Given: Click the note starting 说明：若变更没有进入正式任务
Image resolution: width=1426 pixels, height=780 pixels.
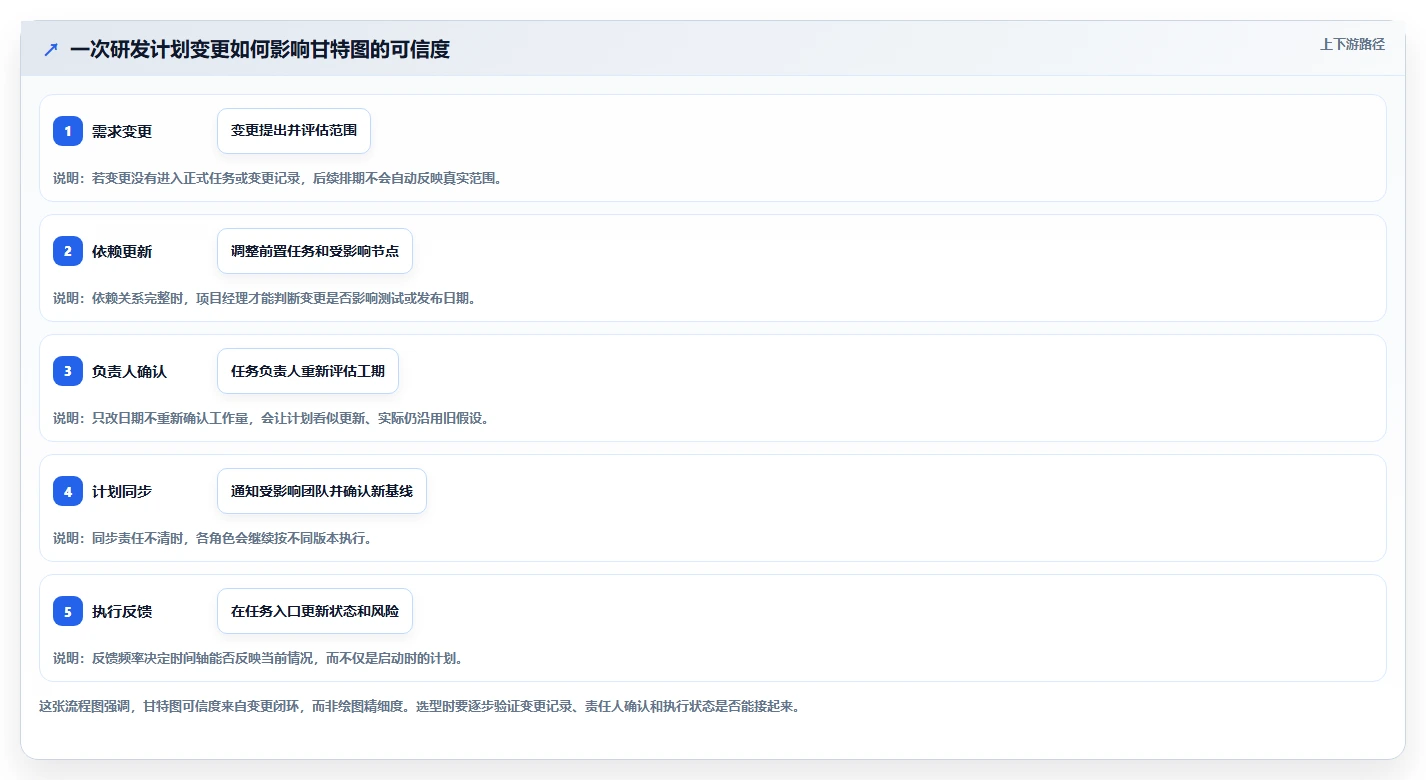Looking at the screenshot, I should (x=277, y=178).
